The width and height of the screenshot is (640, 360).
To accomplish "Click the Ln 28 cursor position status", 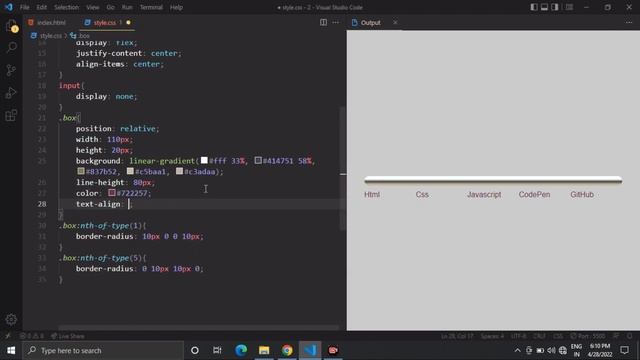I will [x=457, y=336].
